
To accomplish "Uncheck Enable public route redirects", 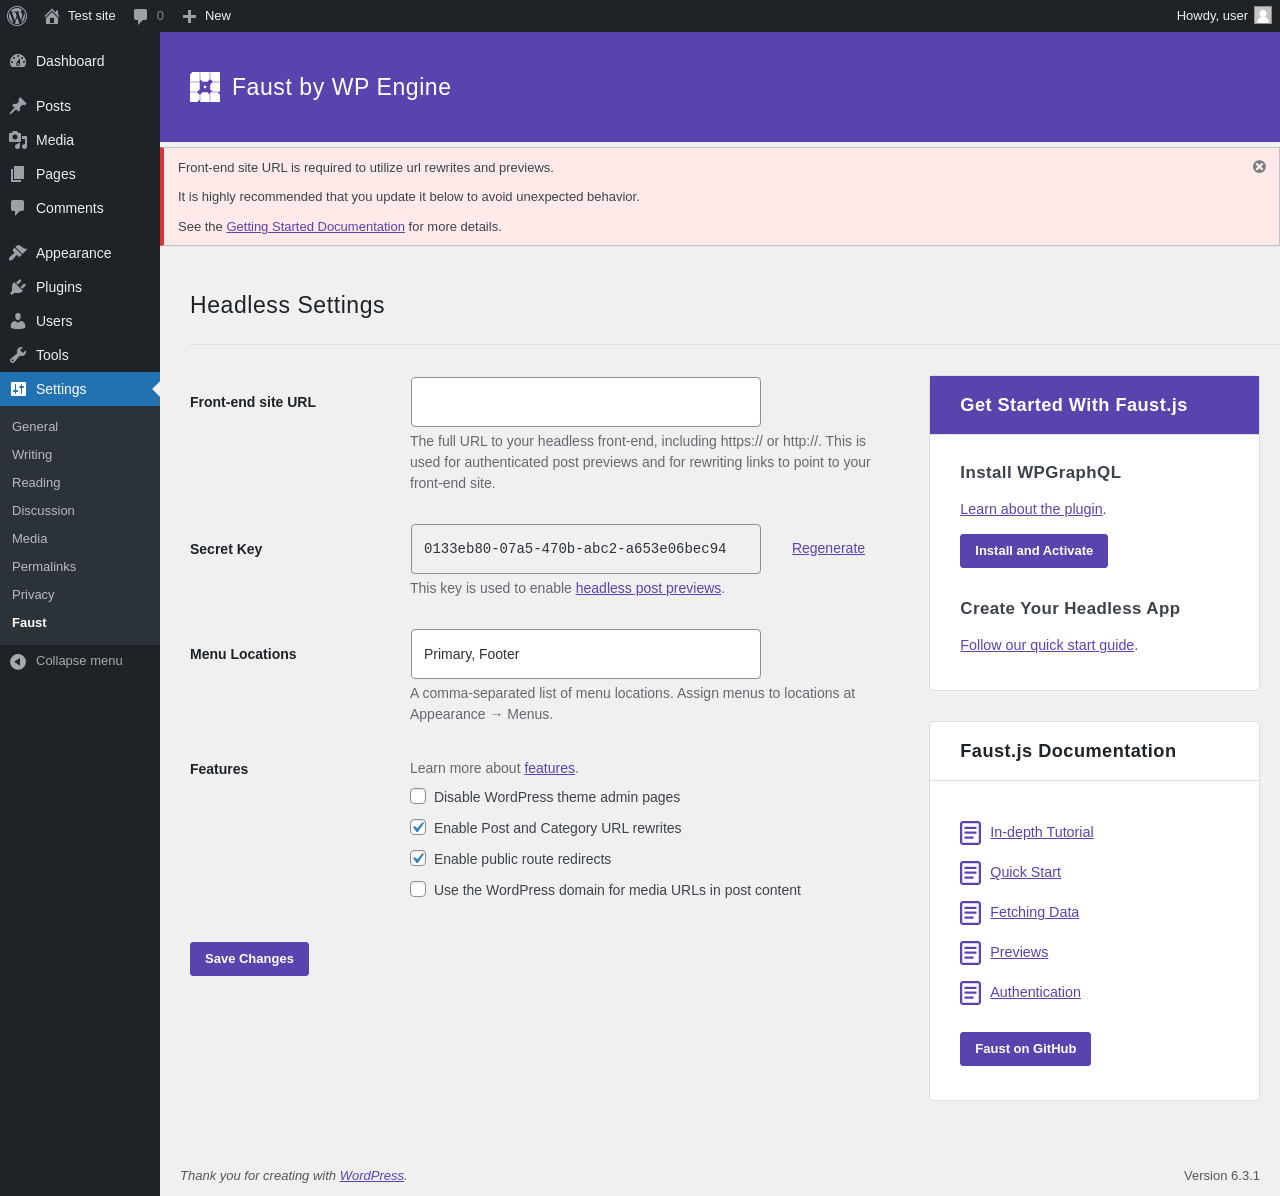I will [x=418, y=858].
